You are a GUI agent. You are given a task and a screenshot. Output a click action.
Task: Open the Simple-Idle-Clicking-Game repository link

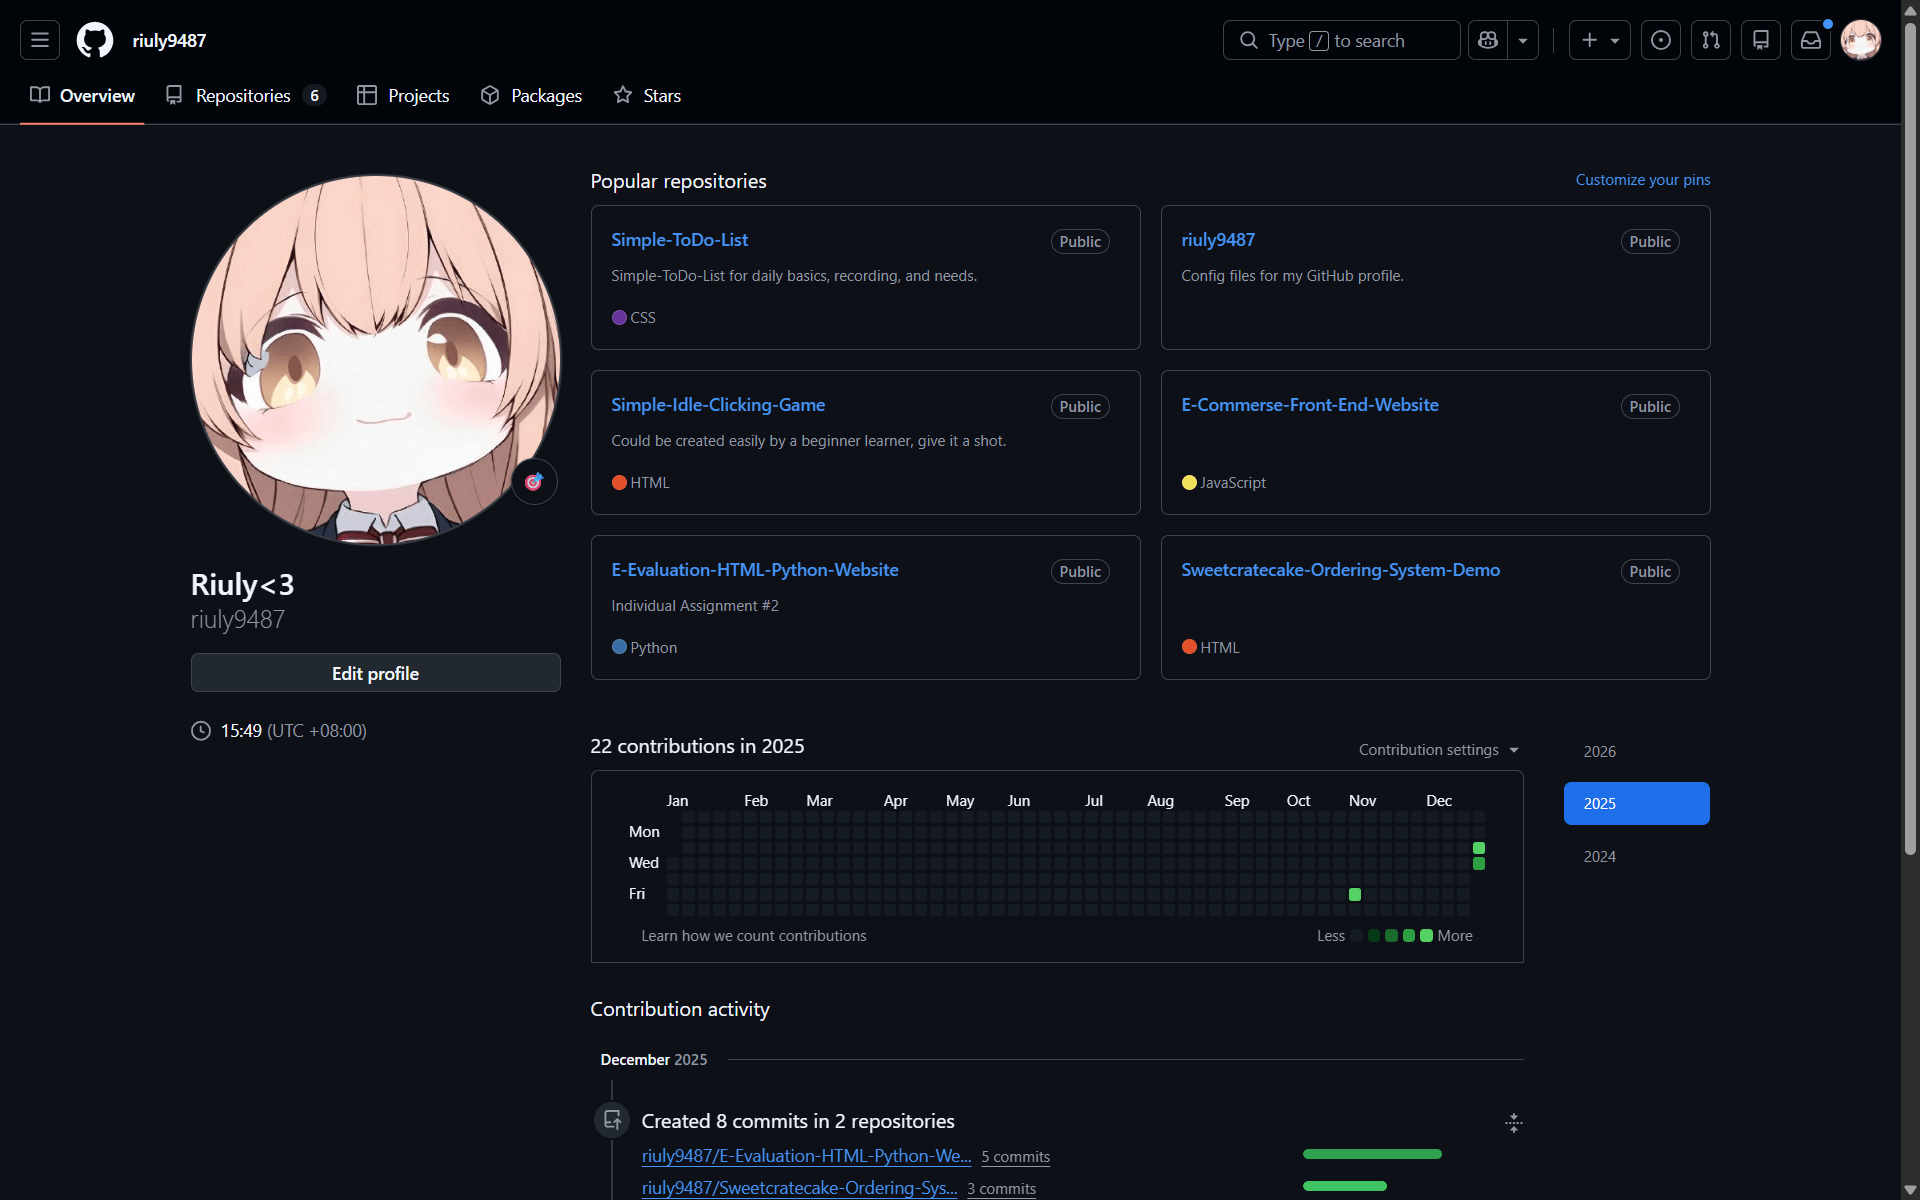717,405
